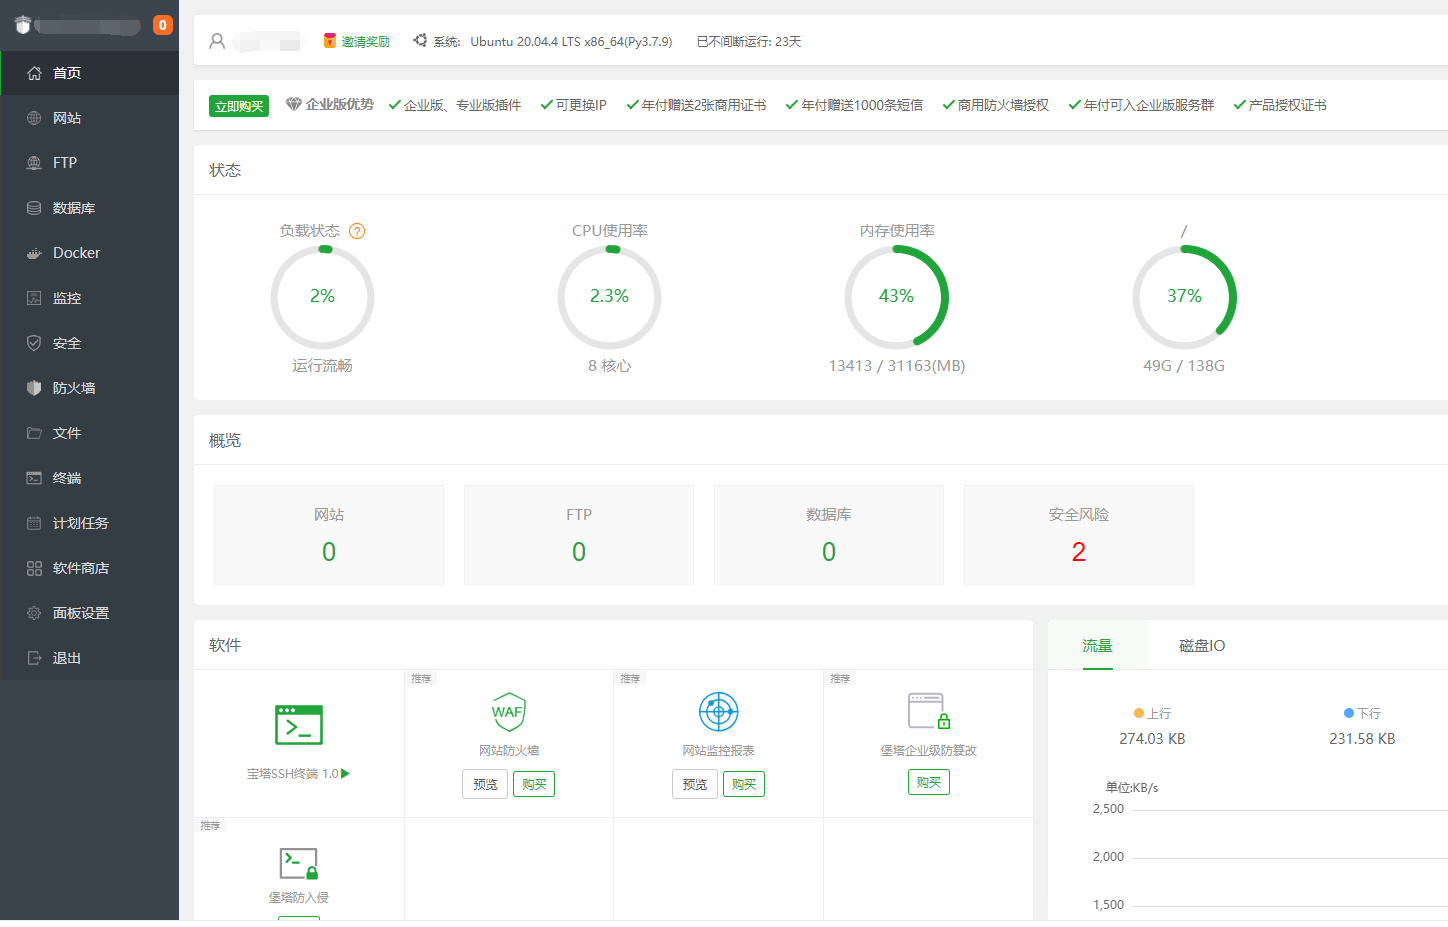
Task: Go to 软件商店 in the sidebar
Action: pos(80,568)
